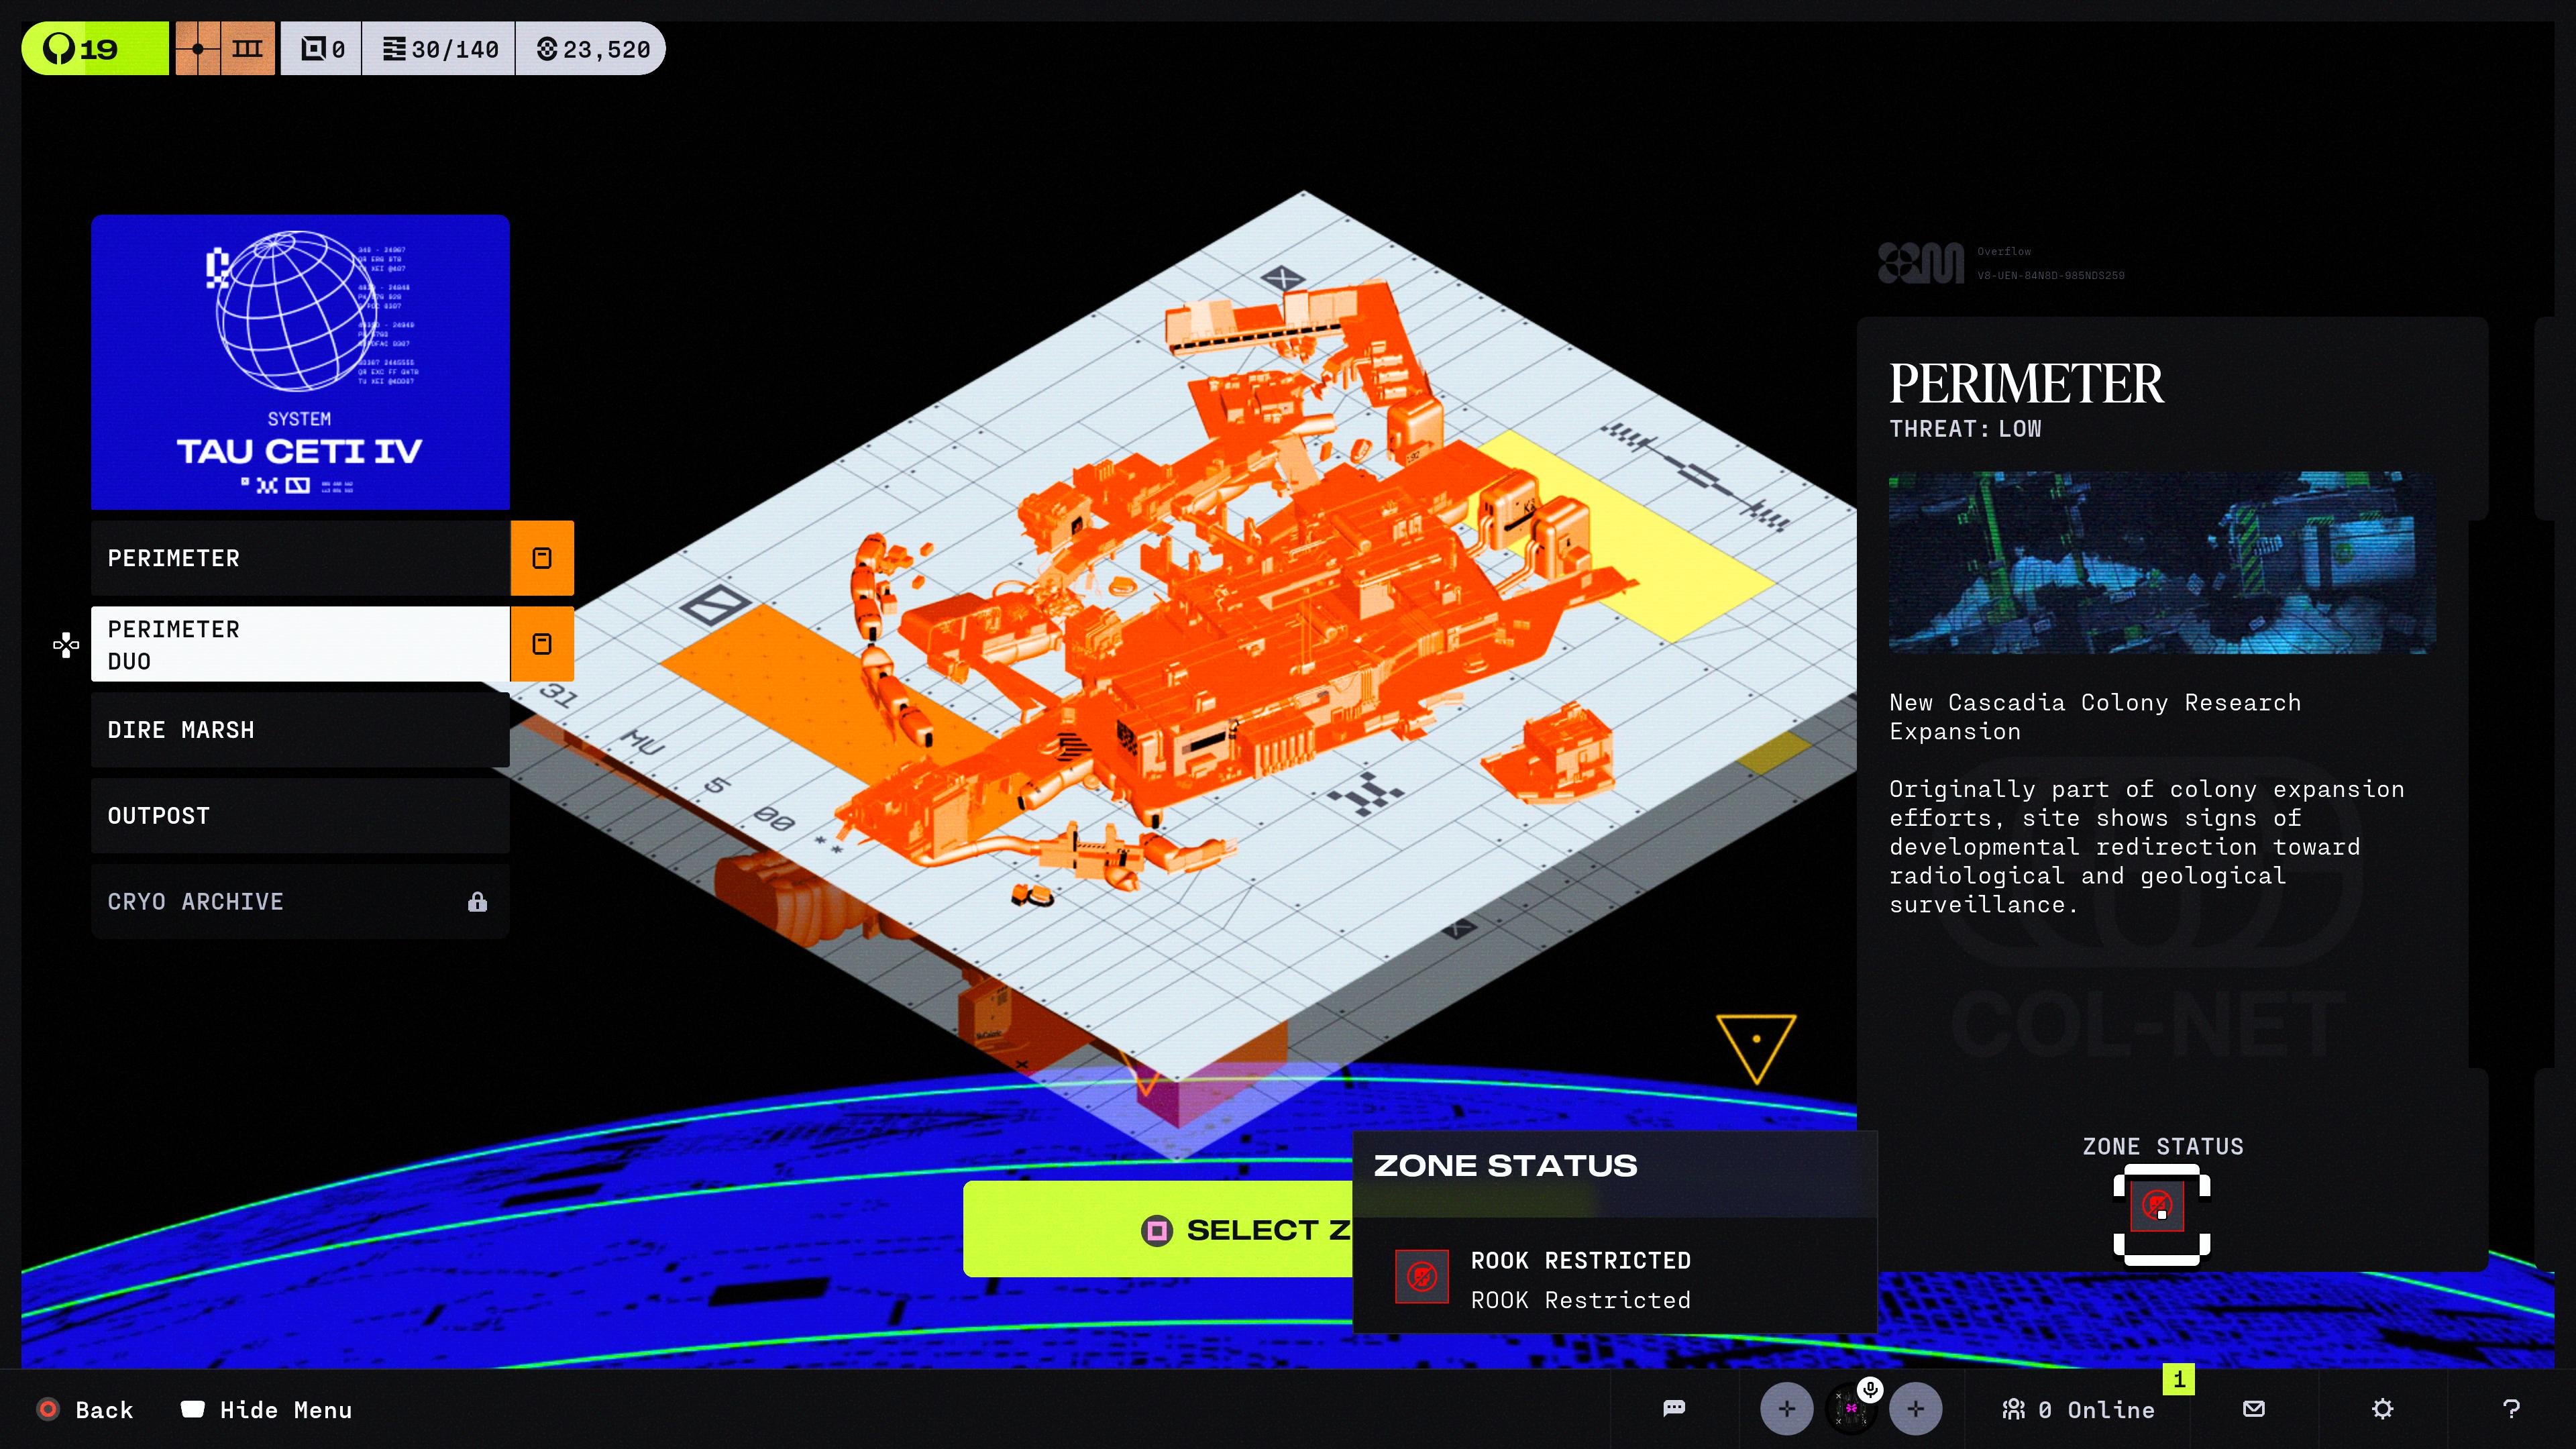Select the Perimeter zone entry

coord(300,558)
